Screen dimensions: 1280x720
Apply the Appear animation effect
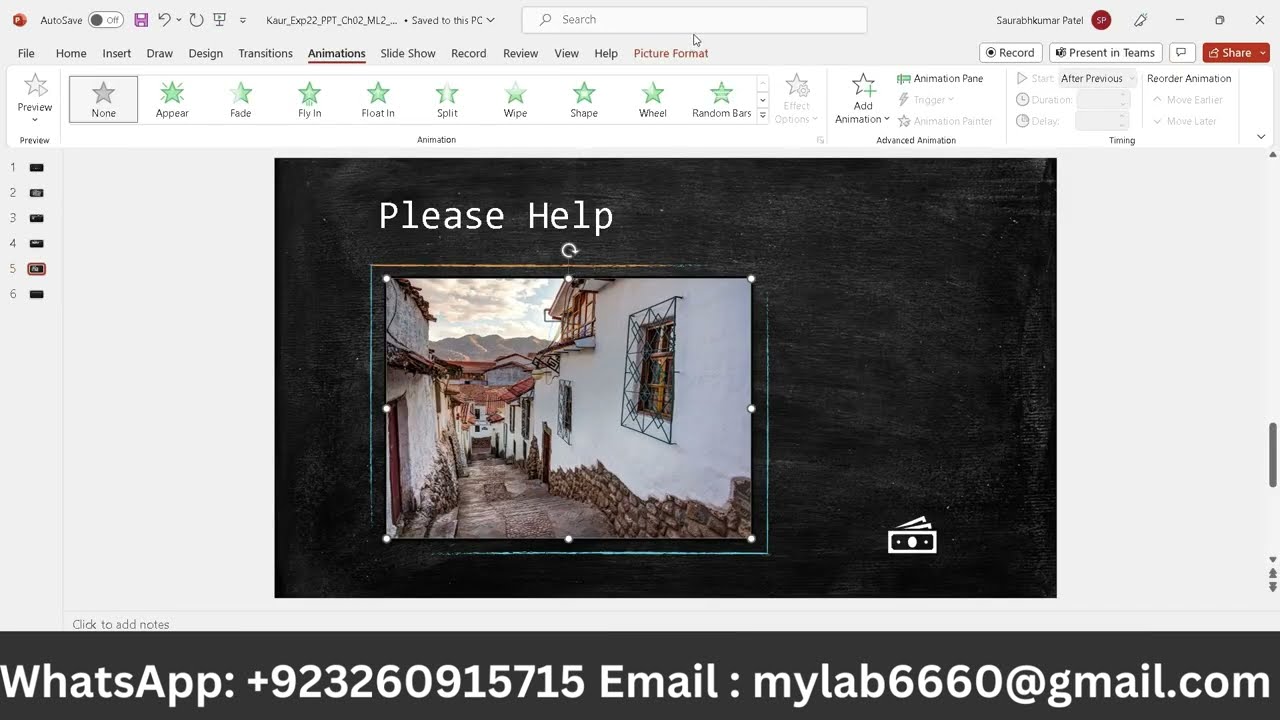click(x=172, y=99)
